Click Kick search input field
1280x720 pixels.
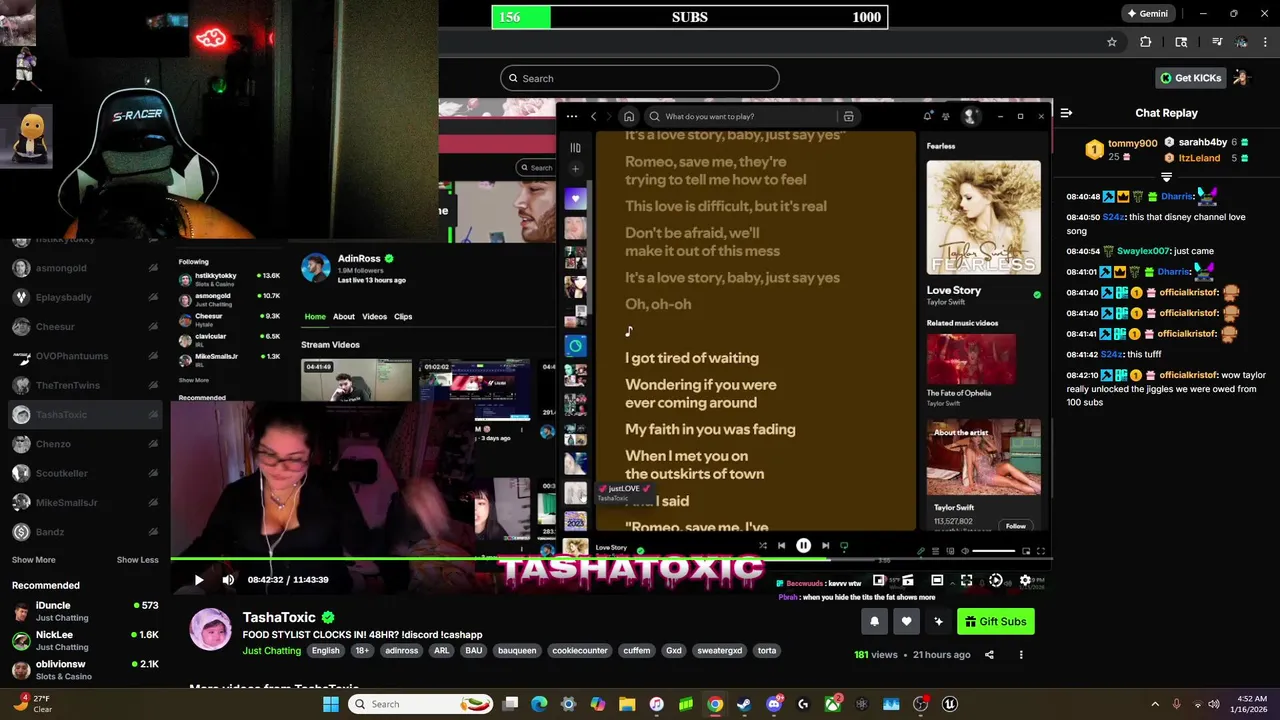point(640,78)
